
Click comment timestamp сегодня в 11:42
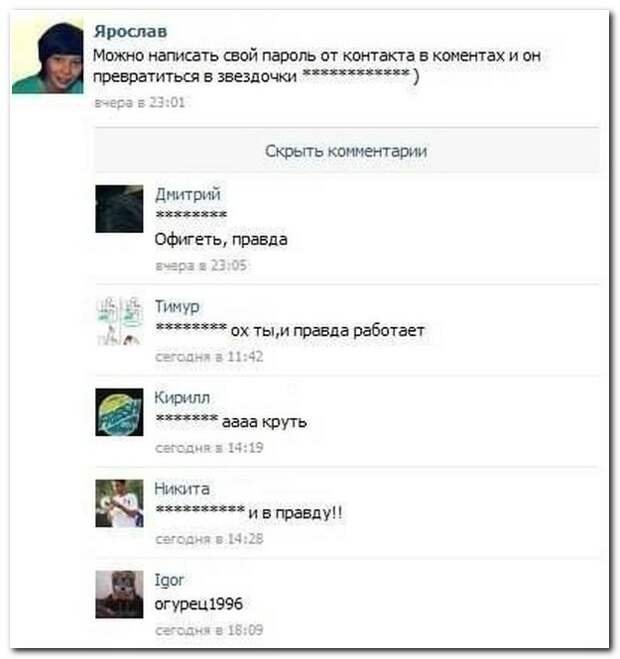coord(209,357)
